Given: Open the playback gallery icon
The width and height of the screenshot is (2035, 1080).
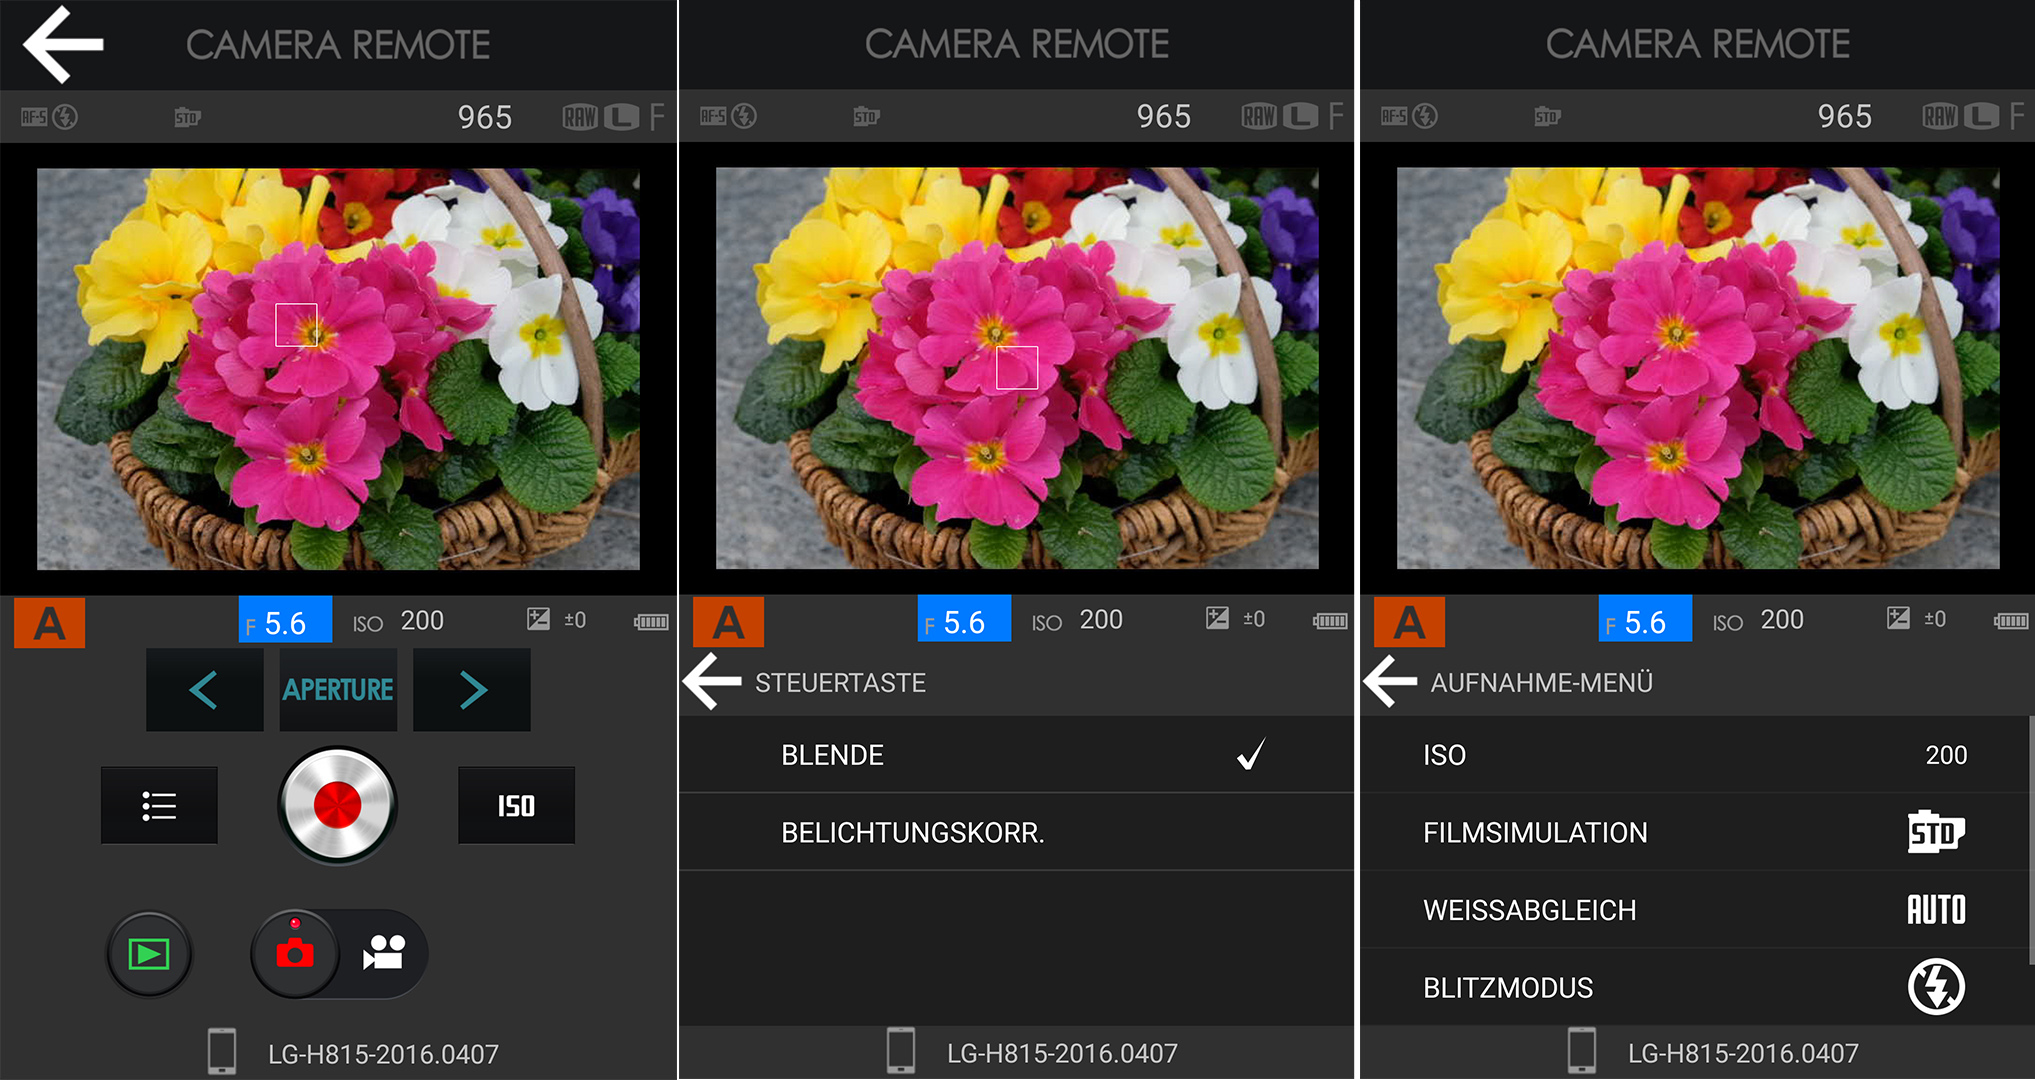Looking at the screenshot, I should point(149,954).
